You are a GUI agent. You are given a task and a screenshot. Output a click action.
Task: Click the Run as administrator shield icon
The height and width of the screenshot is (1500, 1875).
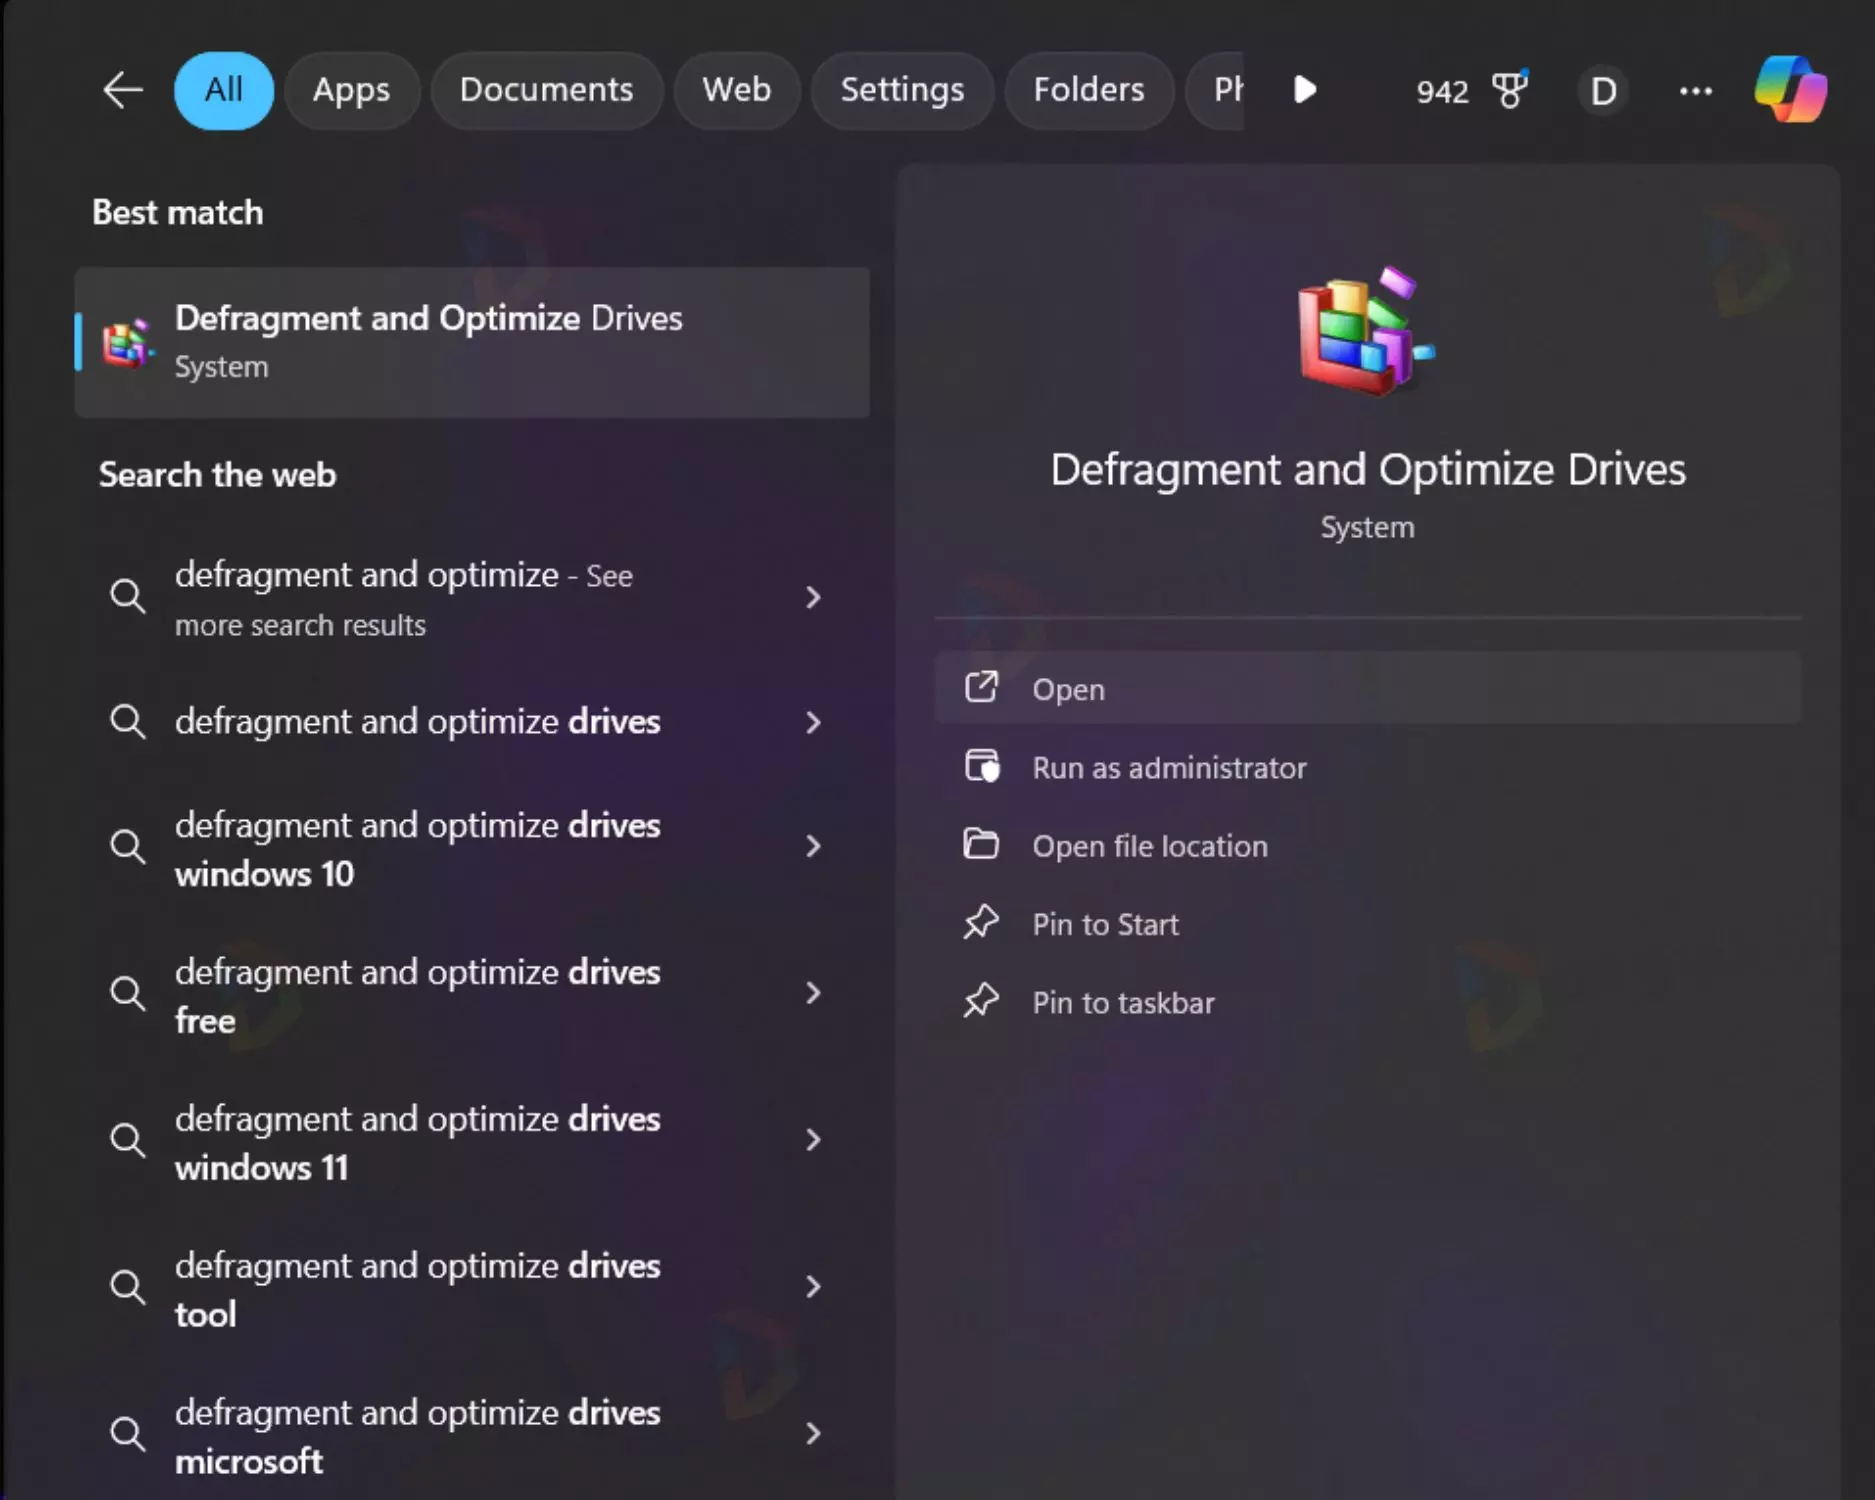[981, 766]
